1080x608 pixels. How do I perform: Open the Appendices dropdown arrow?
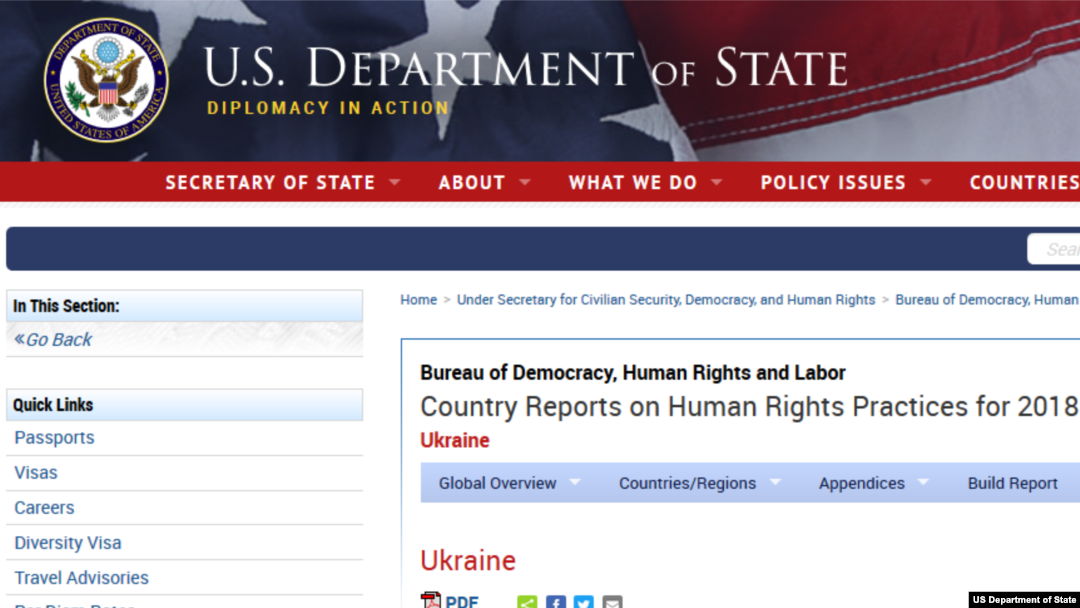click(923, 482)
